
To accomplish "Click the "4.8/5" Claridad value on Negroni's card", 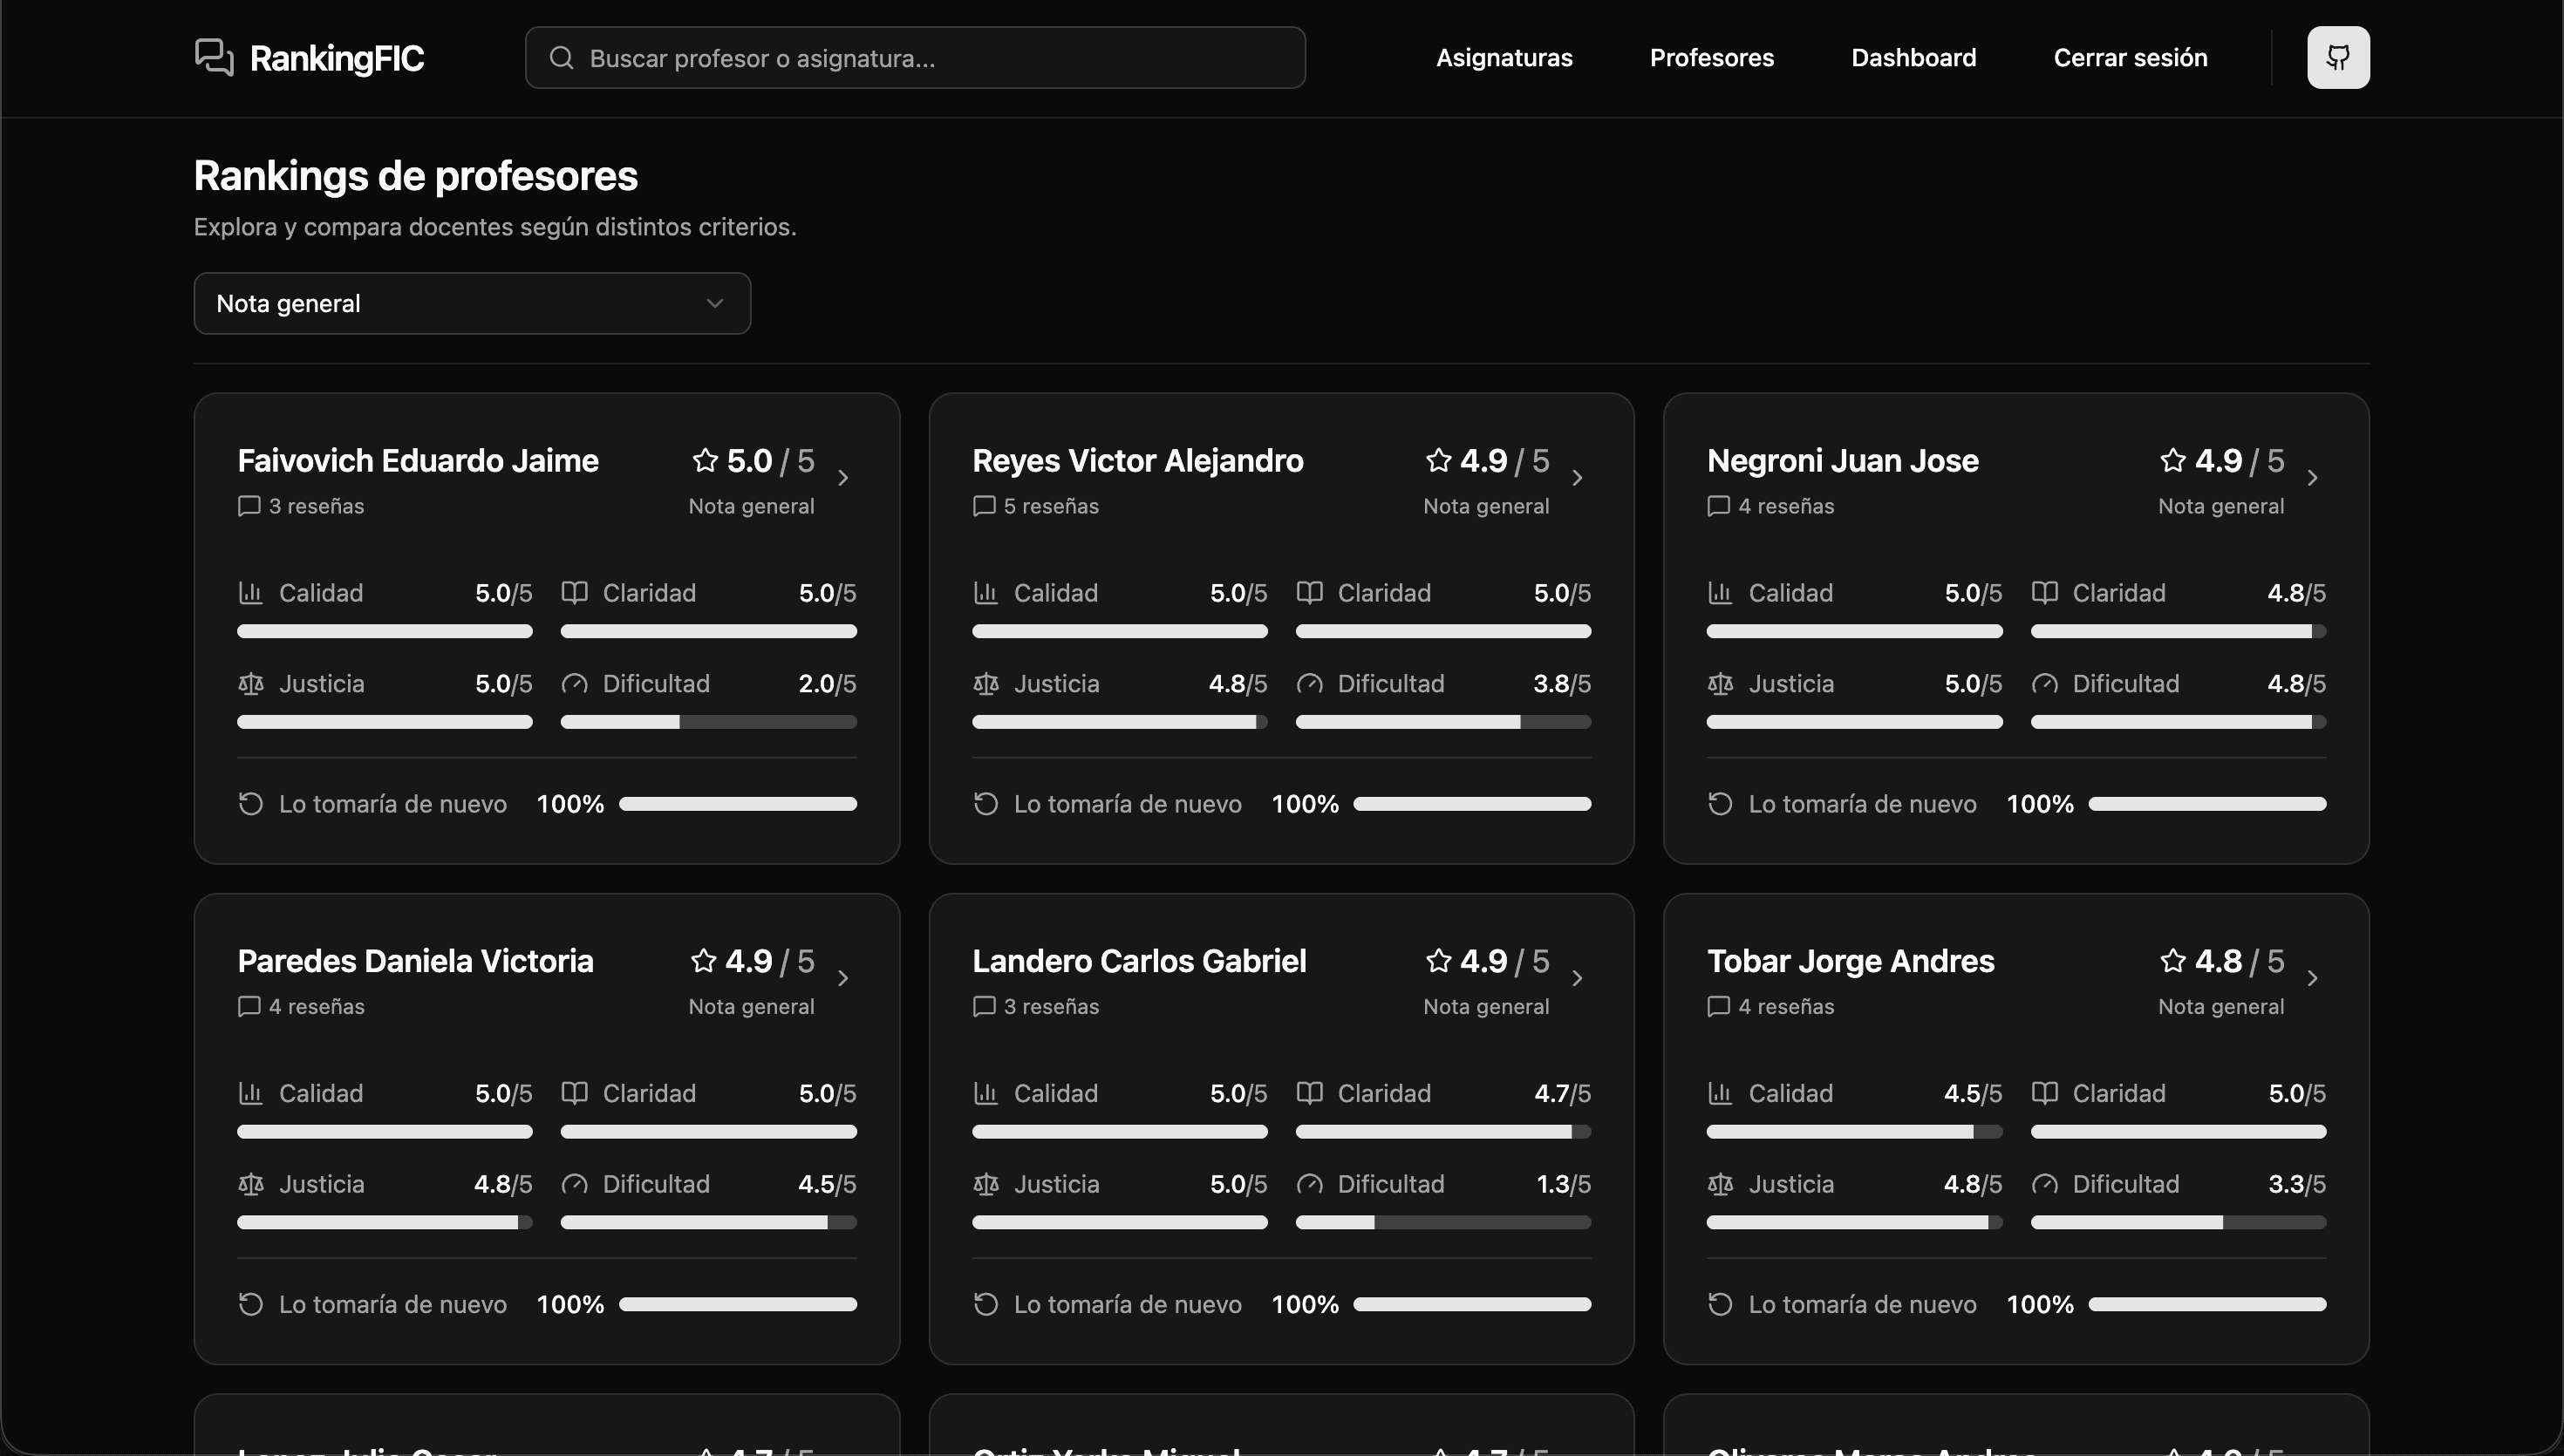I will 2297,593.
